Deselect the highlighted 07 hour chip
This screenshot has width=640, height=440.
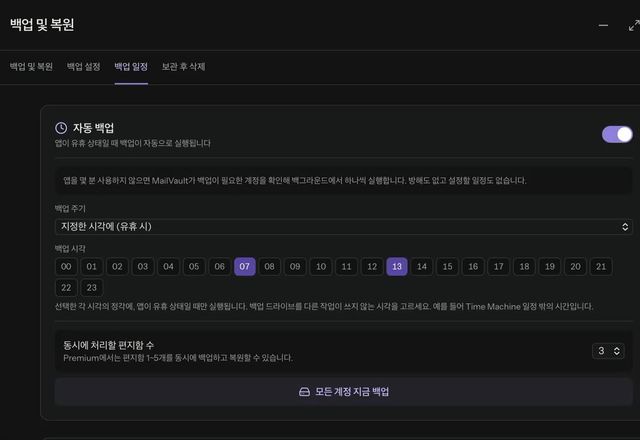pos(245,267)
